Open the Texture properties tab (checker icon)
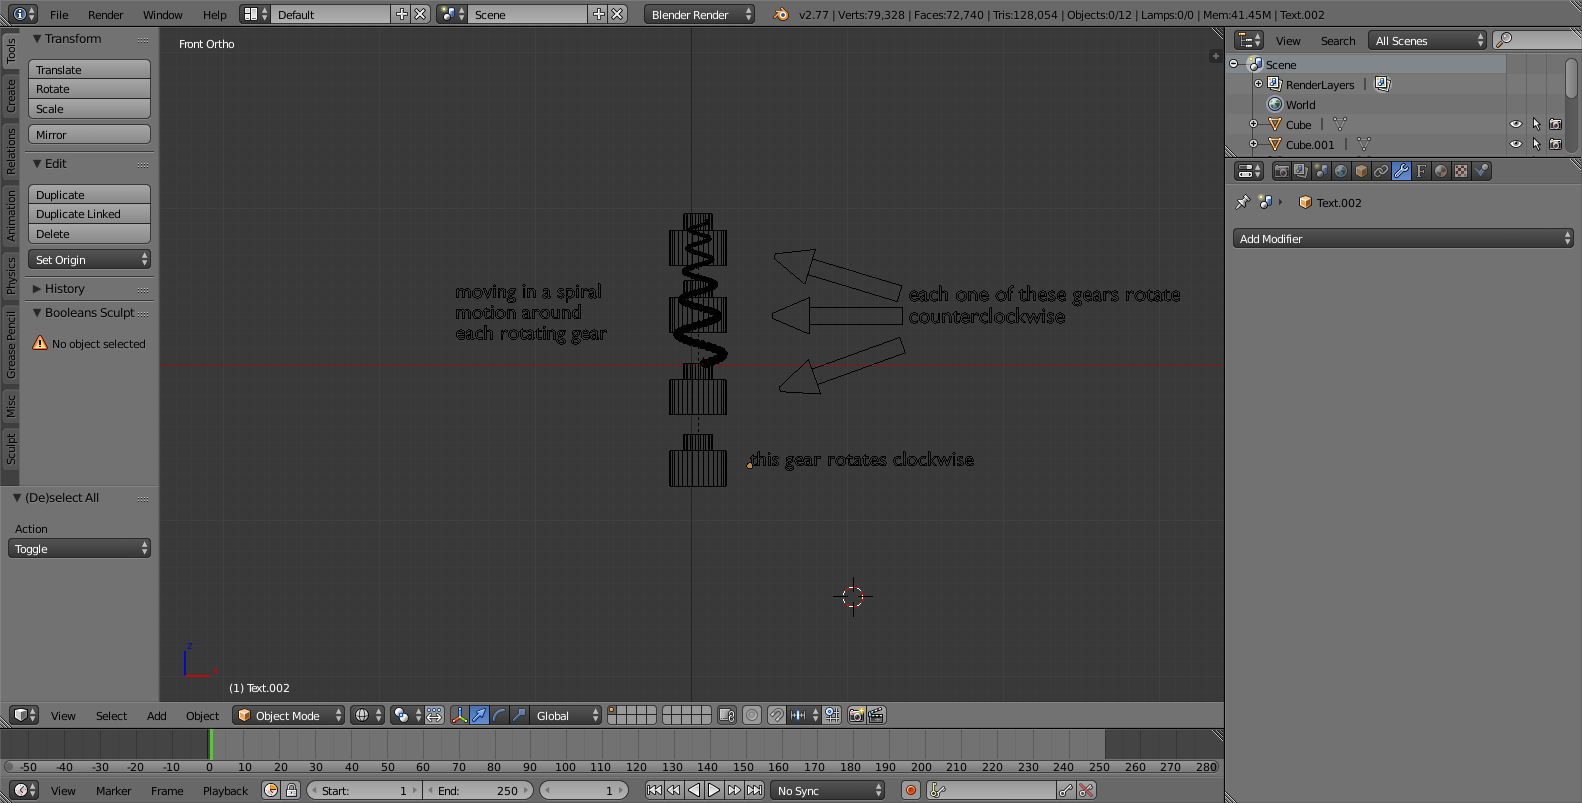The height and width of the screenshot is (803, 1582). click(1461, 171)
